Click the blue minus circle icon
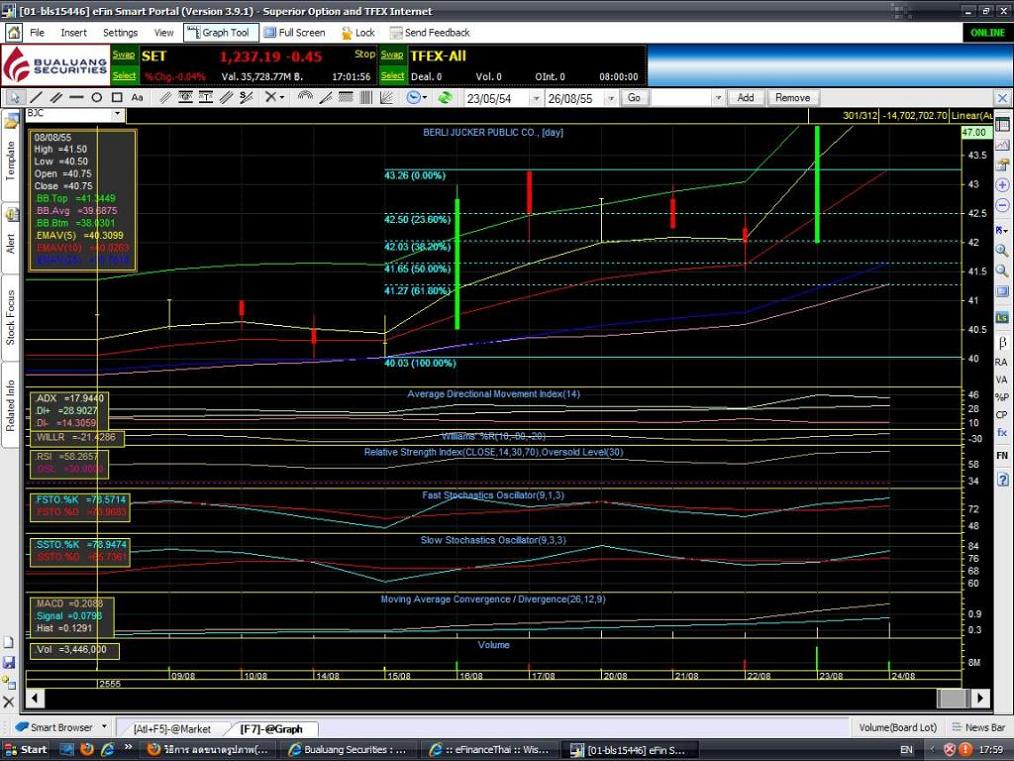Screen dimensions: 1014x761 point(1001,206)
